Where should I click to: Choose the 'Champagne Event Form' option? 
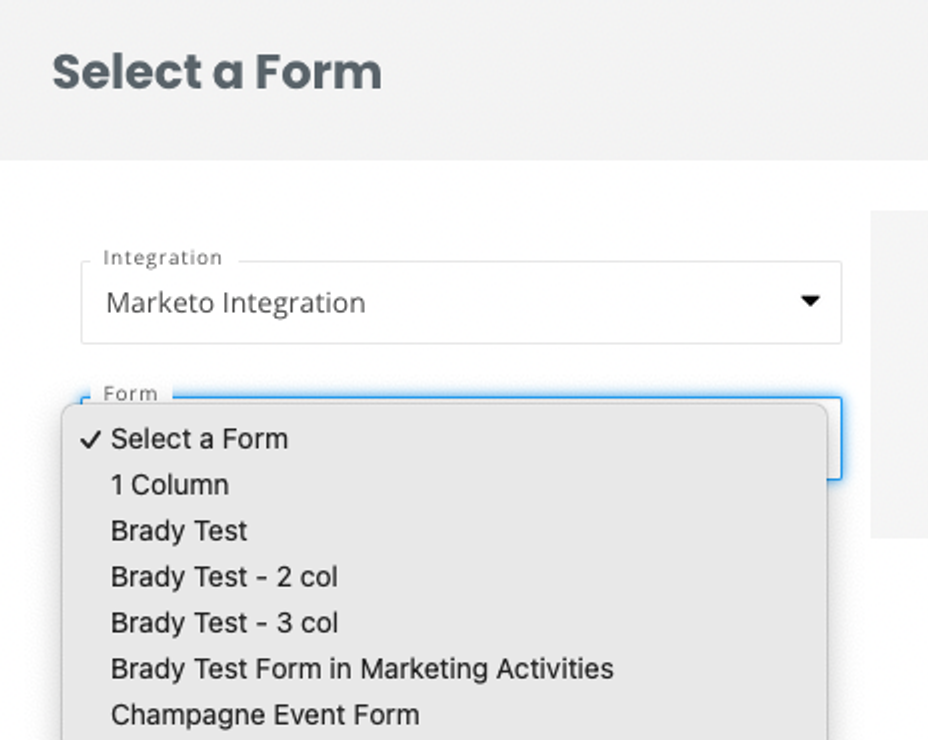(x=265, y=715)
